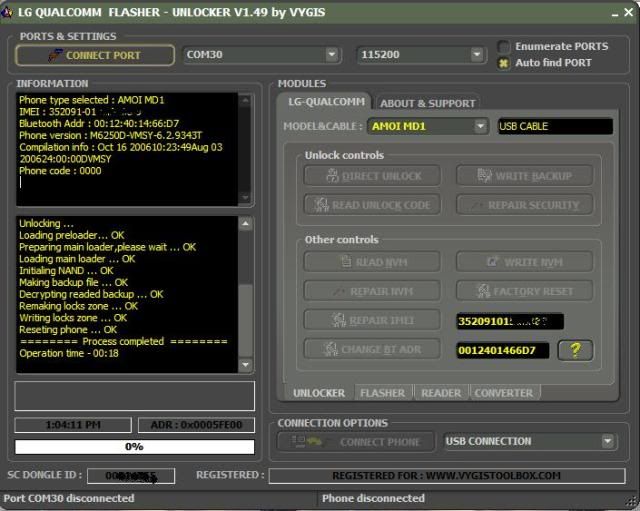
Task: Switch to the CONVERTER tab
Action: (x=504, y=393)
